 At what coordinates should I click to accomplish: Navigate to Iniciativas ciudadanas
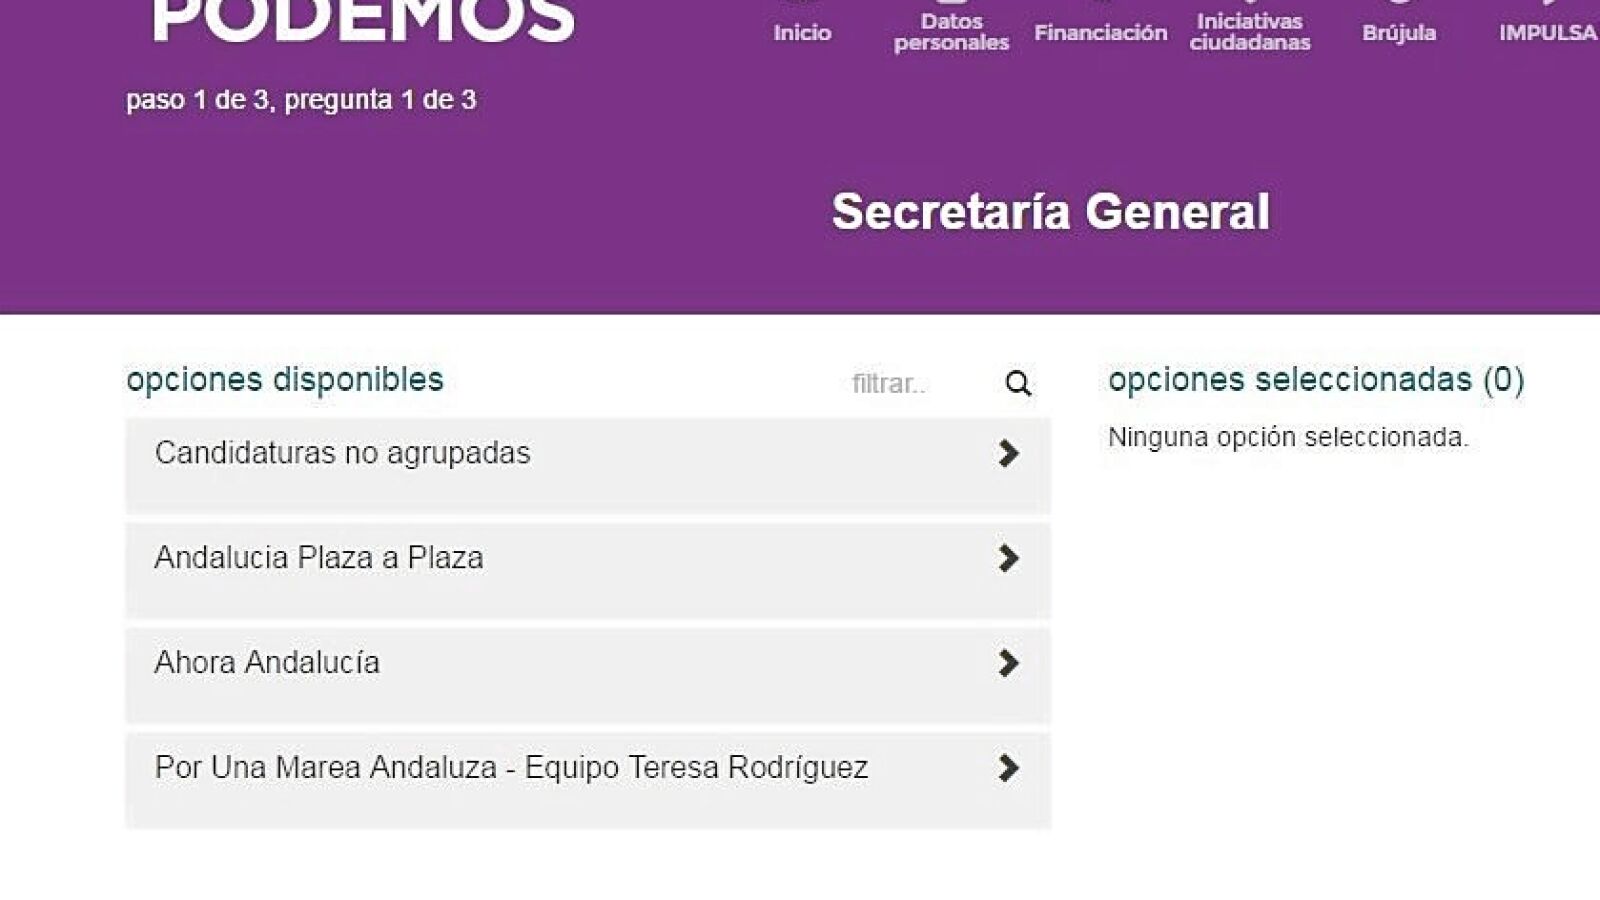1249,32
